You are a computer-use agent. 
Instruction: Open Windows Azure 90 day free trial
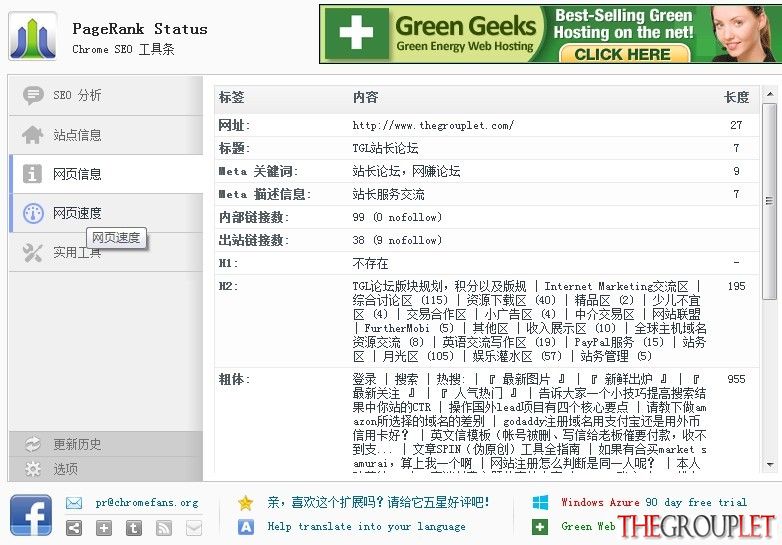click(654, 502)
